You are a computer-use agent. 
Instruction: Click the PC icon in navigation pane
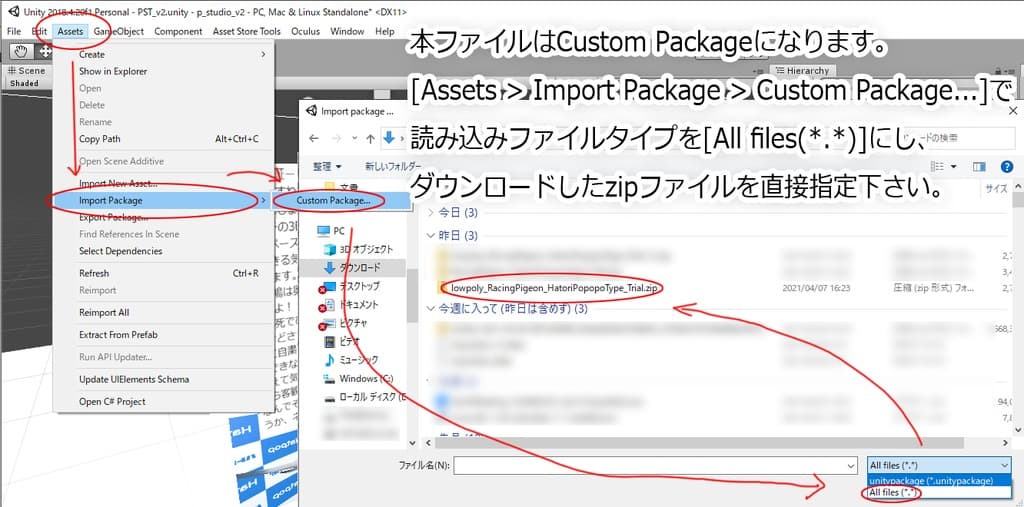(323, 231)
